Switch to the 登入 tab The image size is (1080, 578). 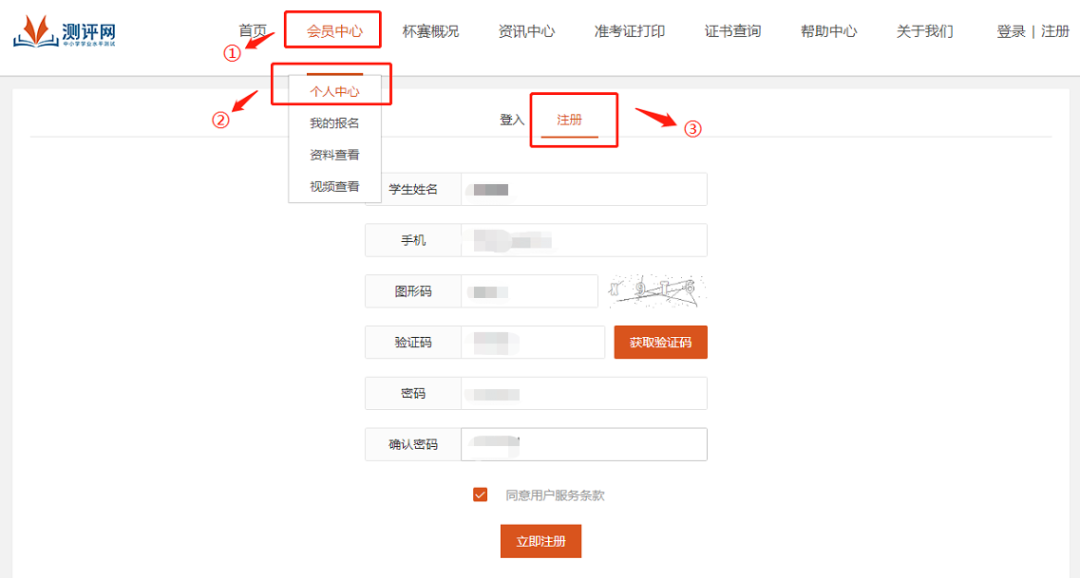click(x=512, y=120)
